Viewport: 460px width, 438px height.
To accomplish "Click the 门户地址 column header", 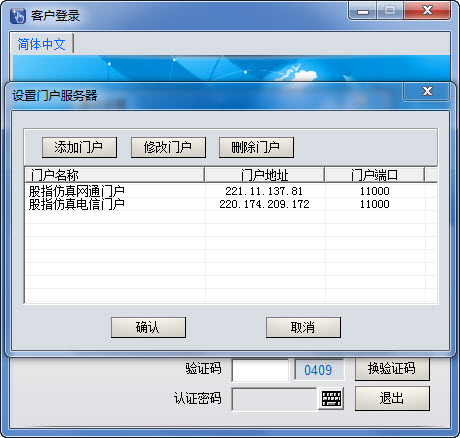I will coord(264,175).
